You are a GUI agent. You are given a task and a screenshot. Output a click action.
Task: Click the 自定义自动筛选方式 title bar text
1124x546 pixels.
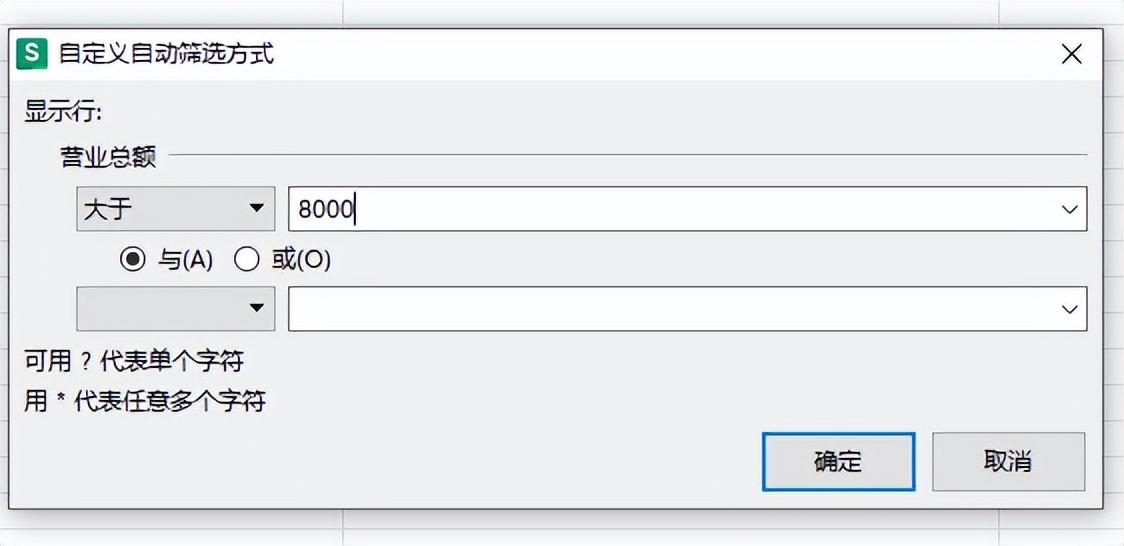166,54
